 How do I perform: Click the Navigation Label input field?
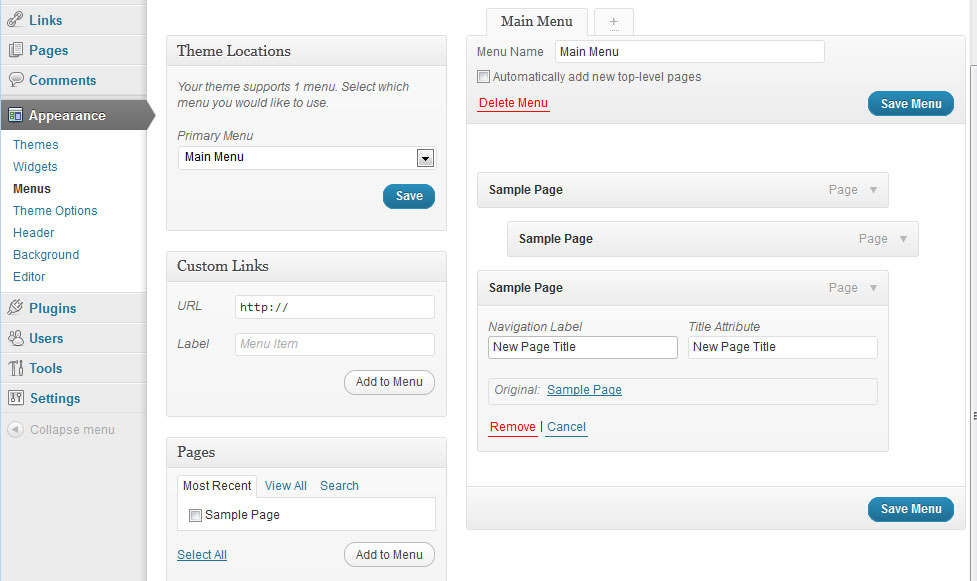(x=583, y=347)
